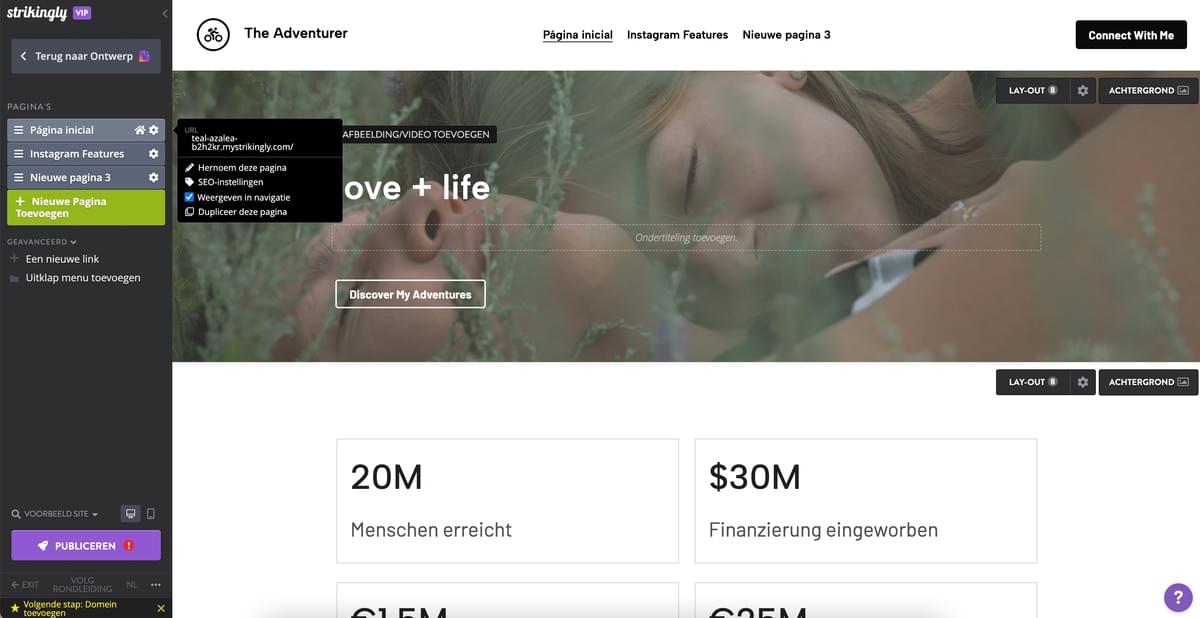The height and width of the screenshot is (618, 1200).
Task: Open the three-dots more options menu
Action: coord(156,585)
